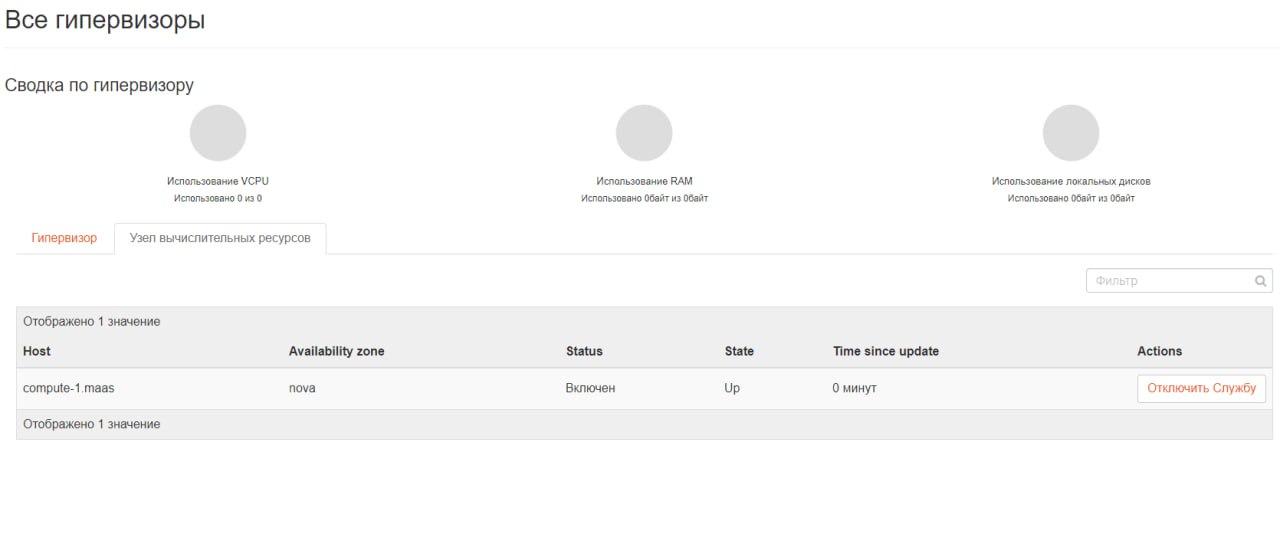Click the Availability zone column header

pyautogui.click(x=336, y=351)
